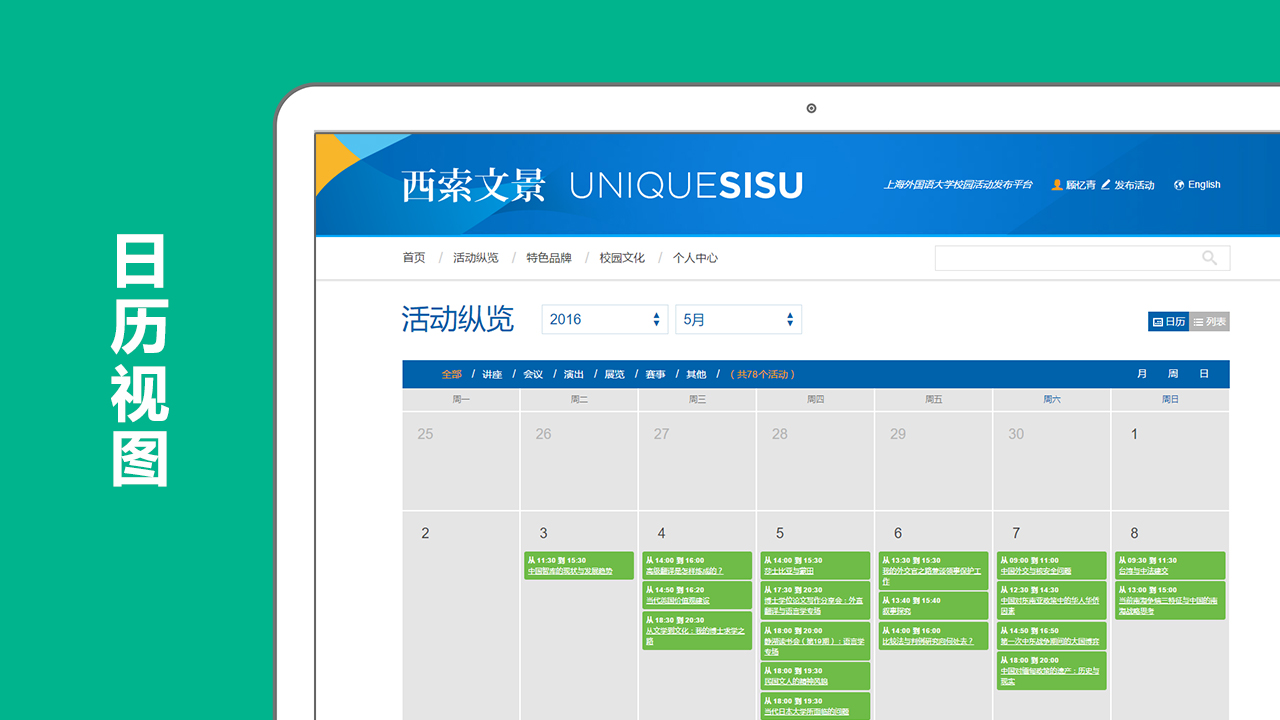Open the 12:30 to 14:30 event on day 7
The height and width of the screenshot is (720, 1280).
(x=1051, y=601)
